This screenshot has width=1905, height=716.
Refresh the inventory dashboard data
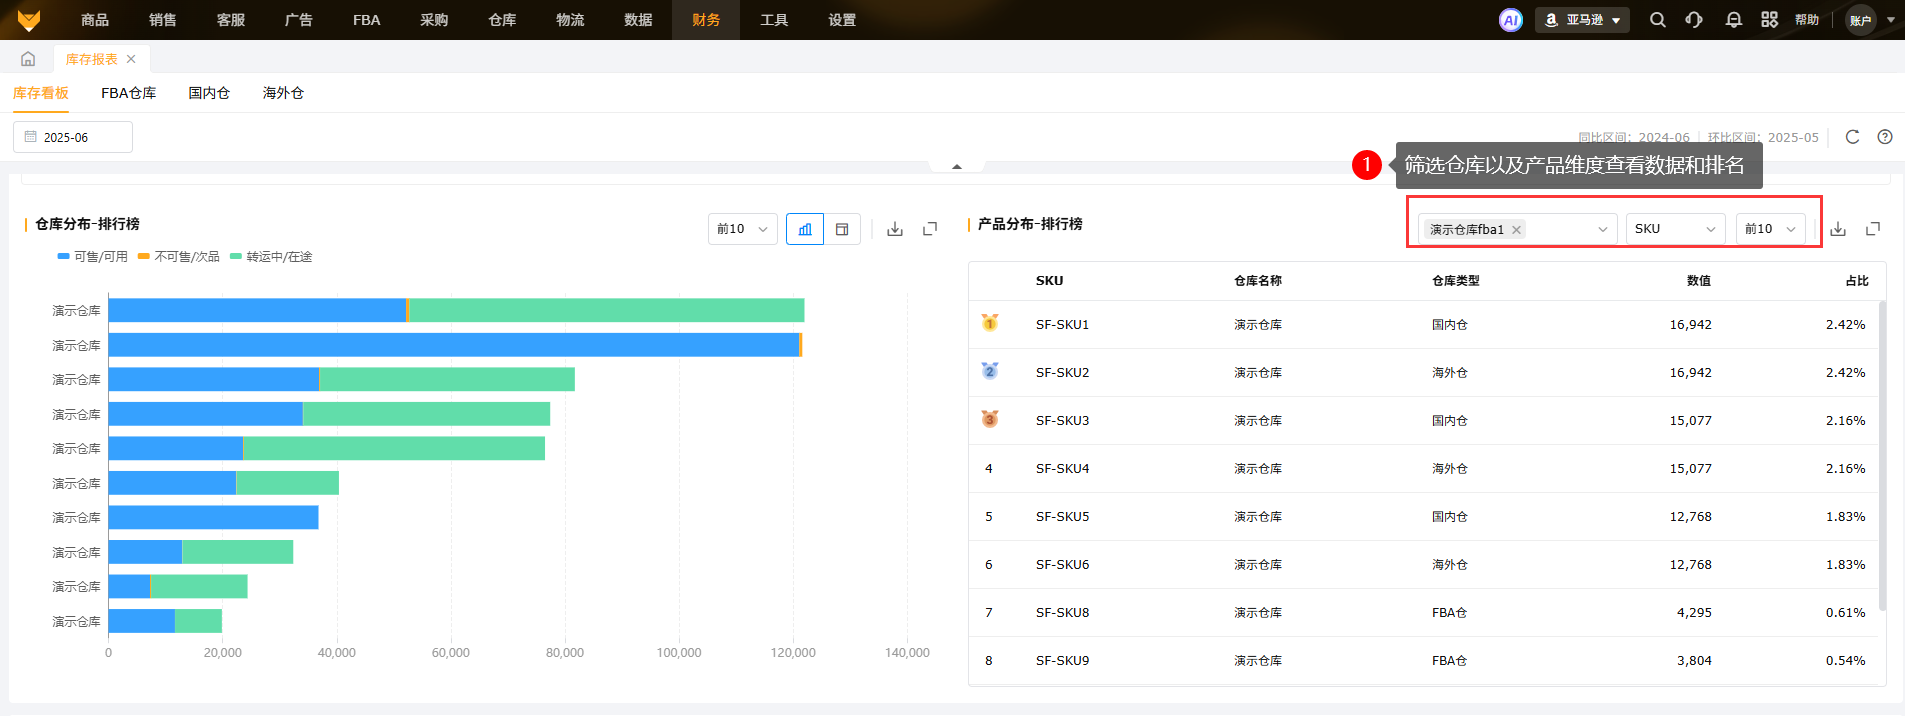tap(1852, 137)
